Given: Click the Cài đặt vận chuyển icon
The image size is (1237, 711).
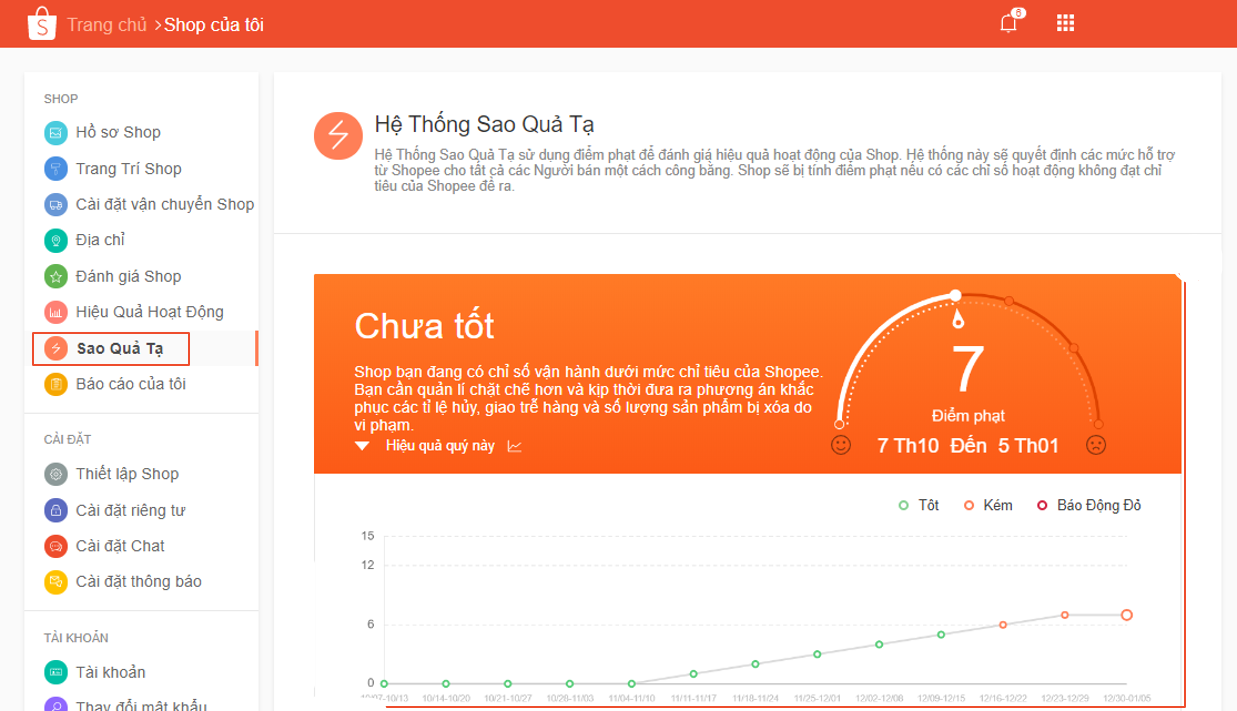Looking at the screenshot, I should click(56, 204).
